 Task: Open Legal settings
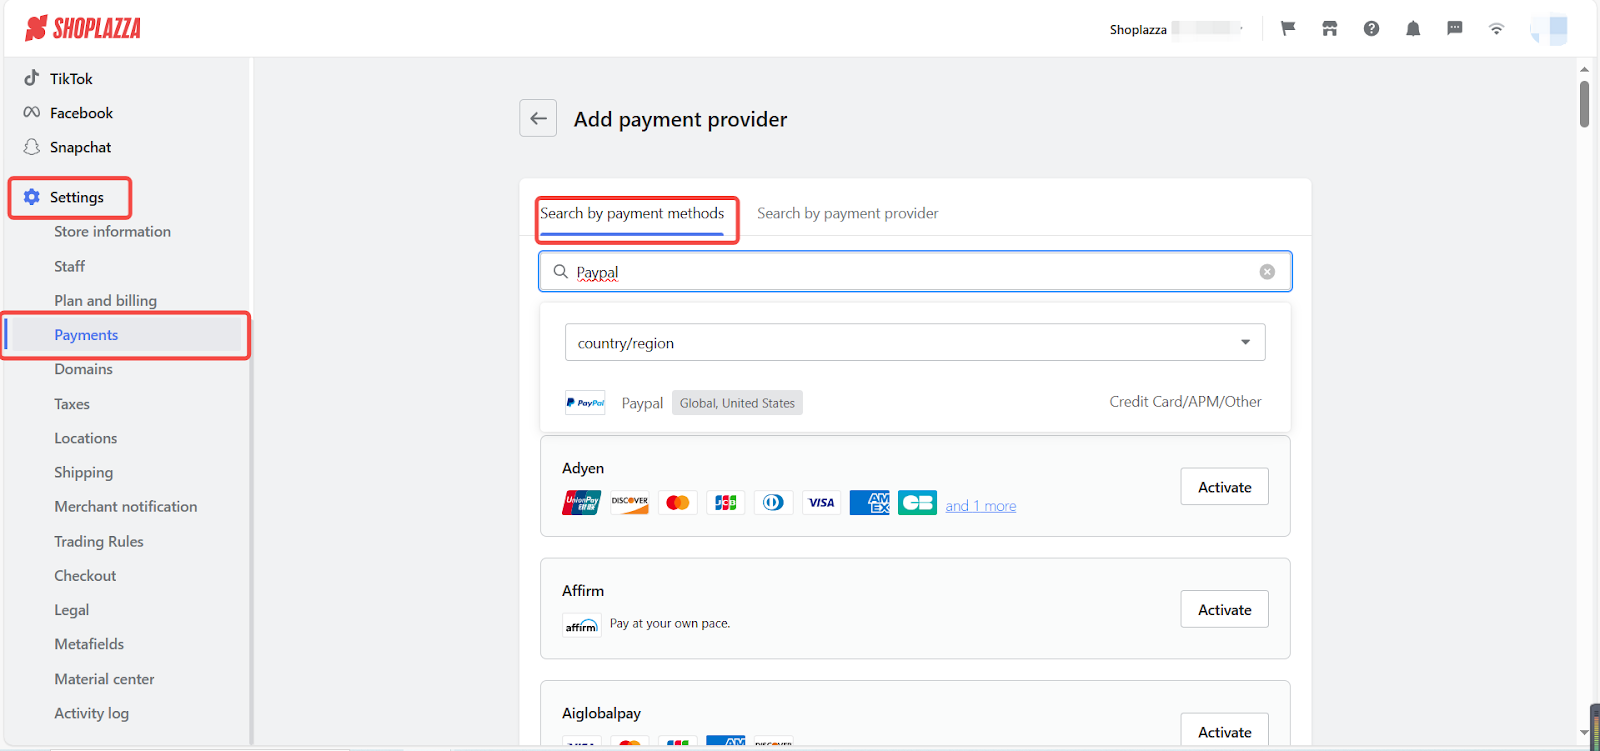[x=71, y=610]
